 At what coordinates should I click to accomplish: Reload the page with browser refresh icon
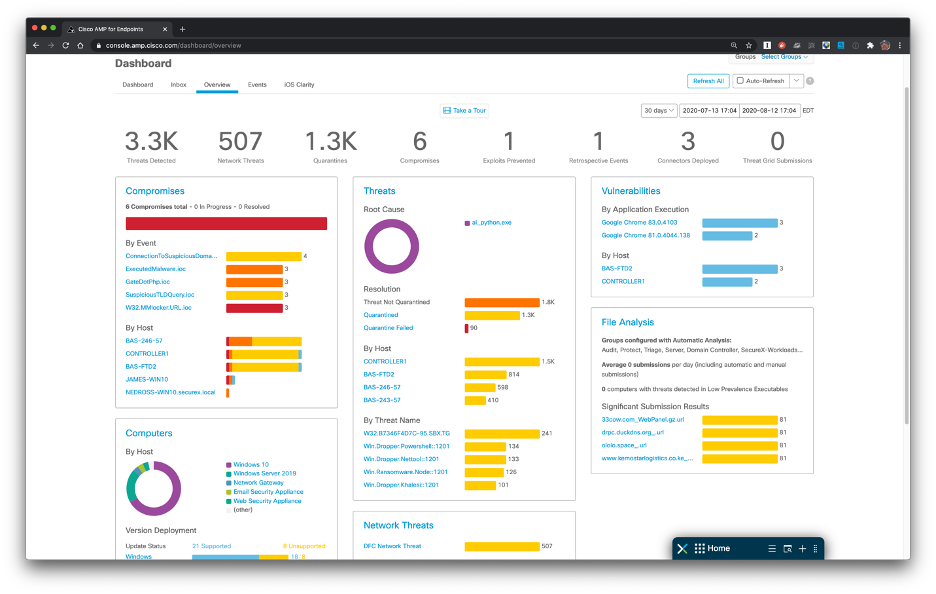click(x=65, y=45)
